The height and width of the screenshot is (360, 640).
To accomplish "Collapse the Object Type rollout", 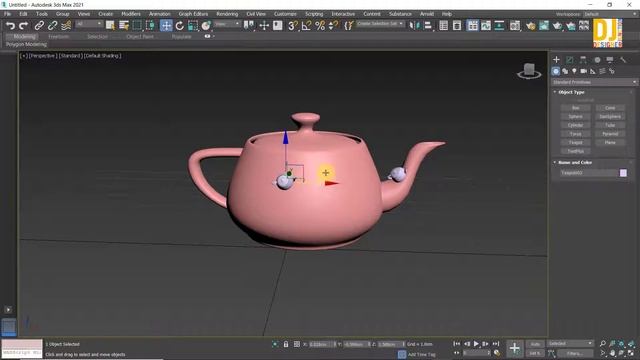I will [x=555, y=92].
